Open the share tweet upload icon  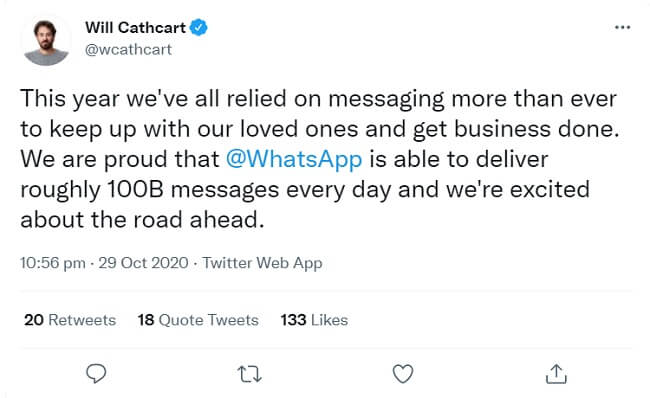[556, 374]
